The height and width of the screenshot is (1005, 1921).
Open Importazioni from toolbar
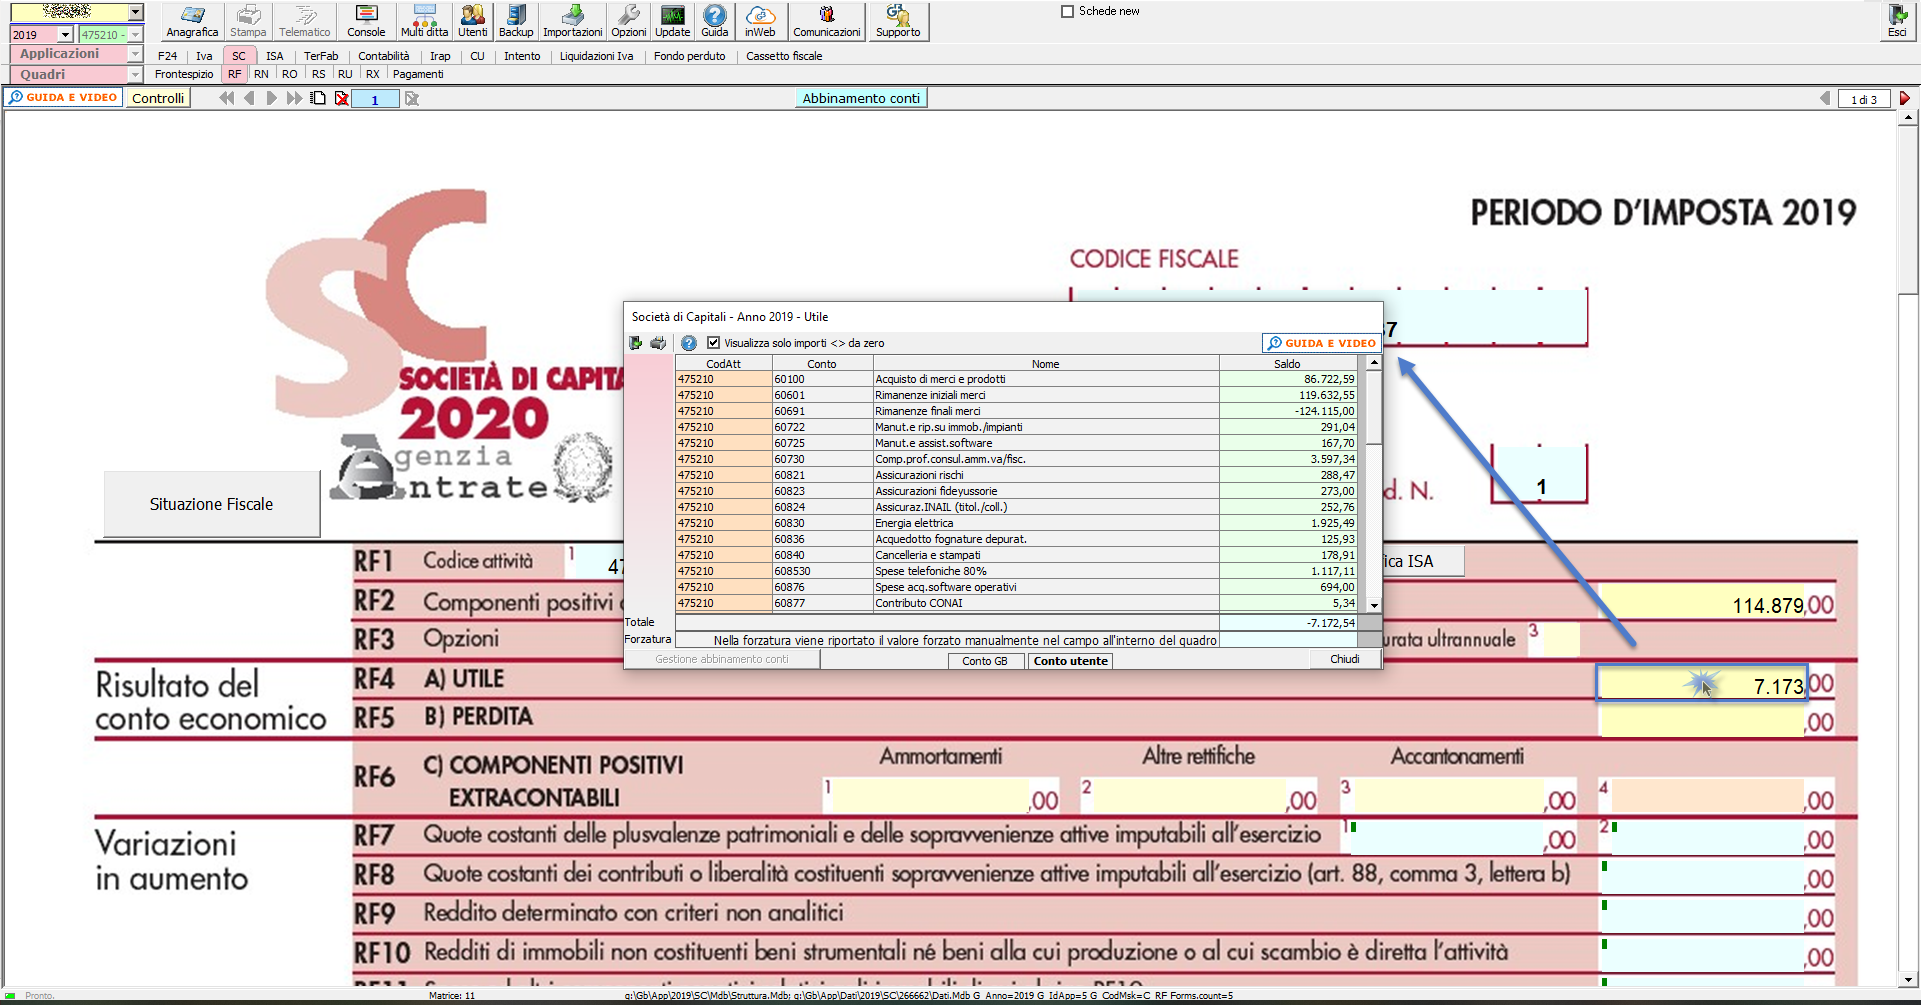pyautogui.click(x=573, y=21)
